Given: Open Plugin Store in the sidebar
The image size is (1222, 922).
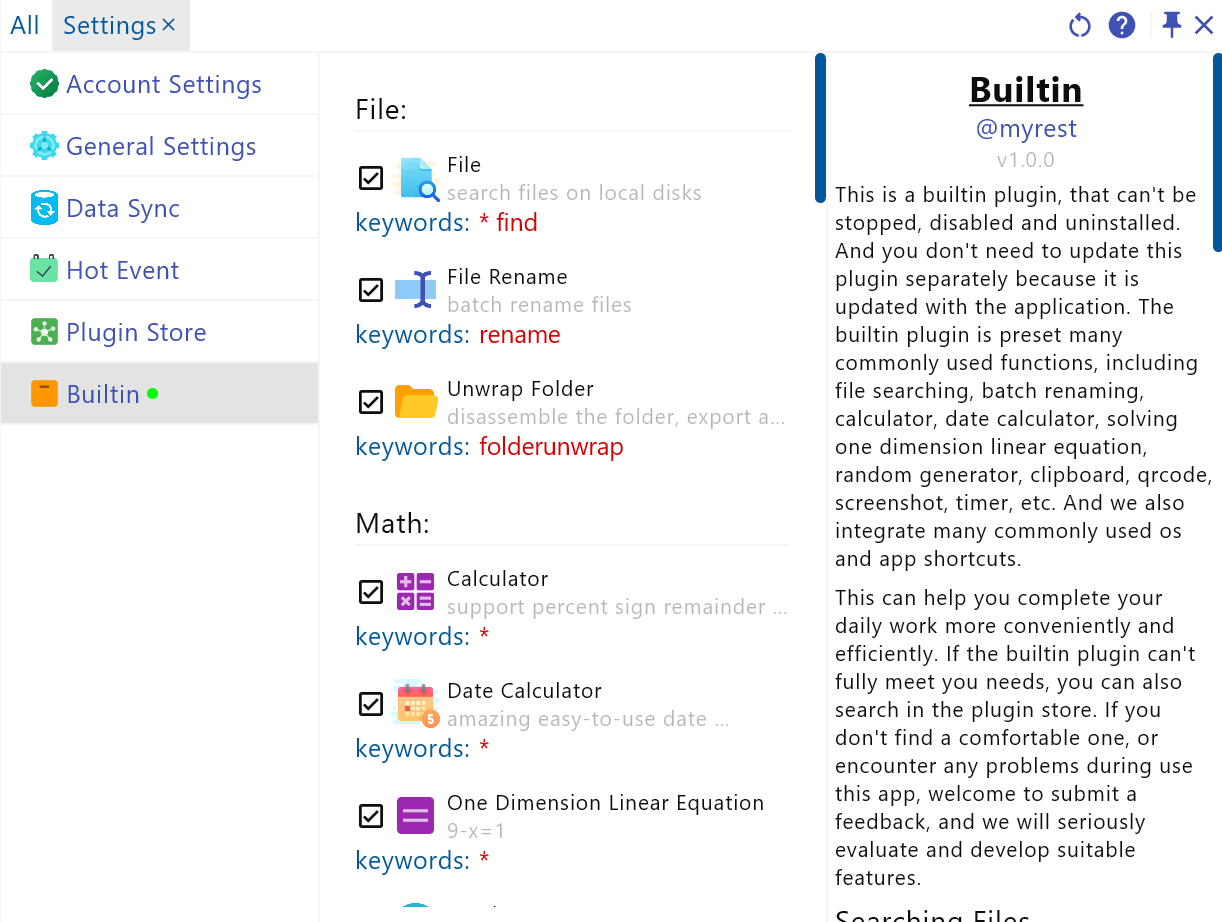Looking at the screenshot, I should (x=136, y=333).
